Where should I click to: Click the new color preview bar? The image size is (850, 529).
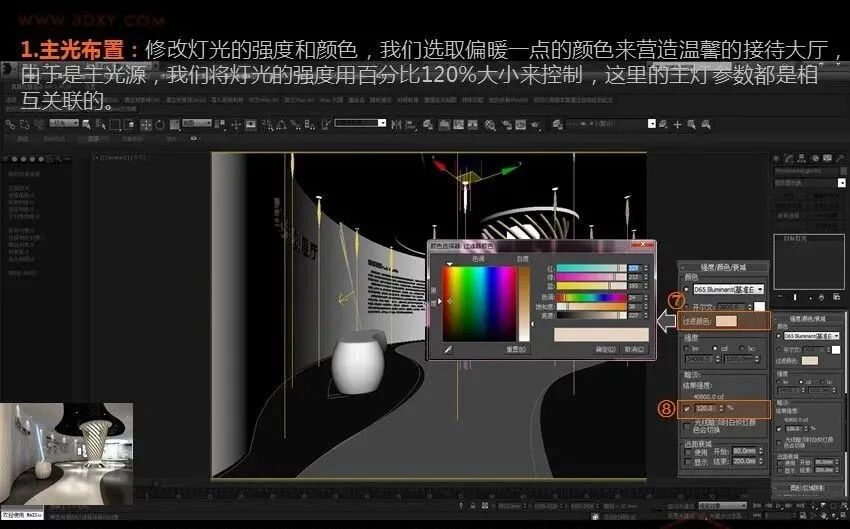[602, 334]
